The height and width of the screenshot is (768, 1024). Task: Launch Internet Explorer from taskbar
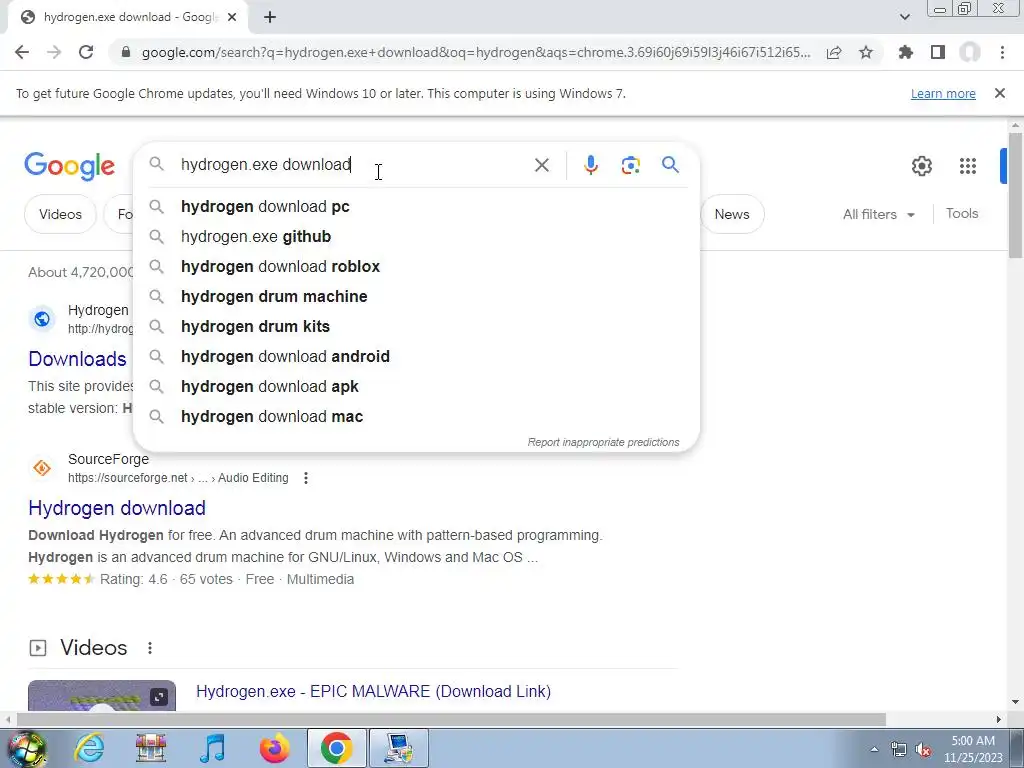click(89, 748)
